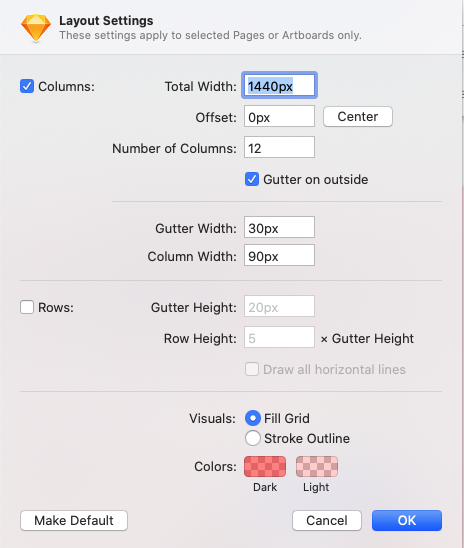The width and height of the screenshot is (464, 548).
Task: Dismiss dialog using the Cancel button
Action: pyautogui.click(x=327, y=520)
